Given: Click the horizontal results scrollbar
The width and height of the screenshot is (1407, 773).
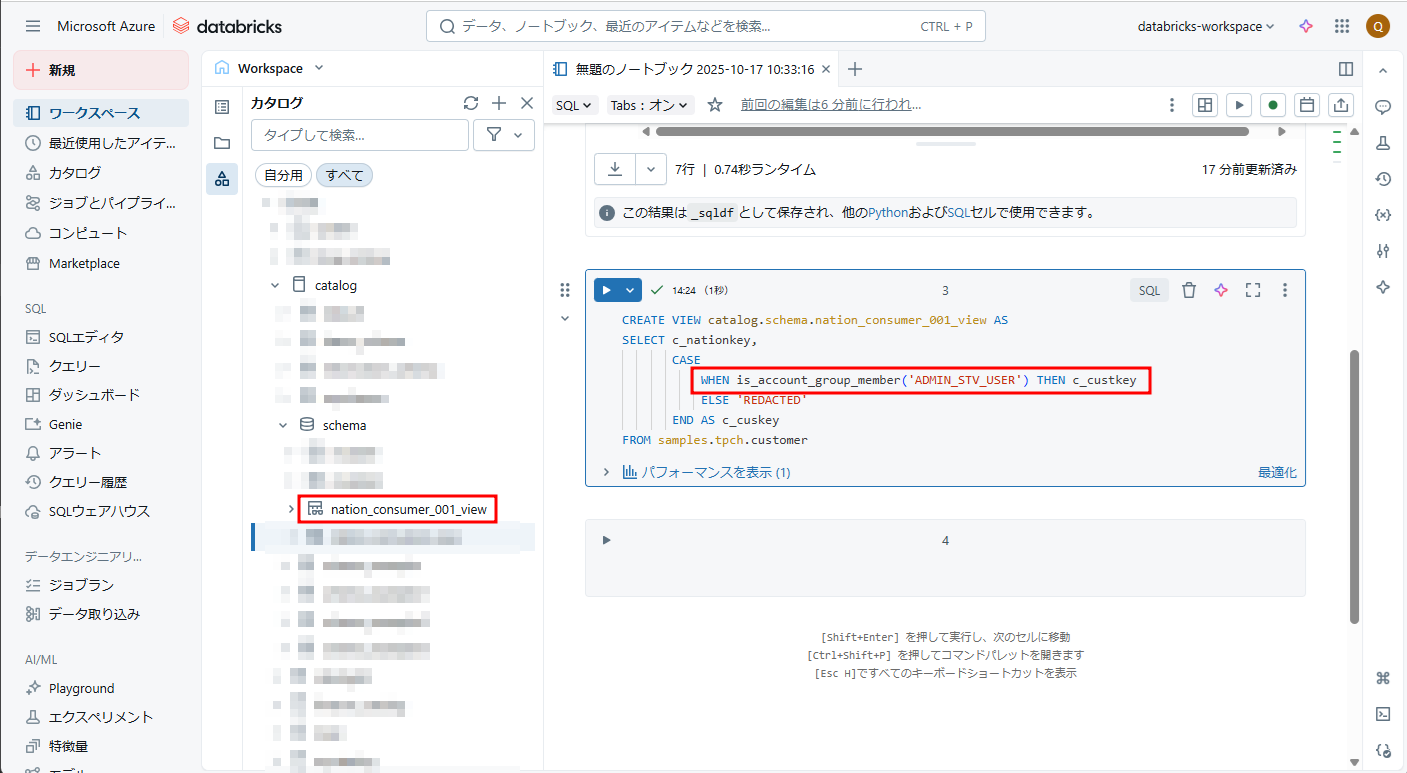Looking at the screenshot, I should [x=951, y=131].
